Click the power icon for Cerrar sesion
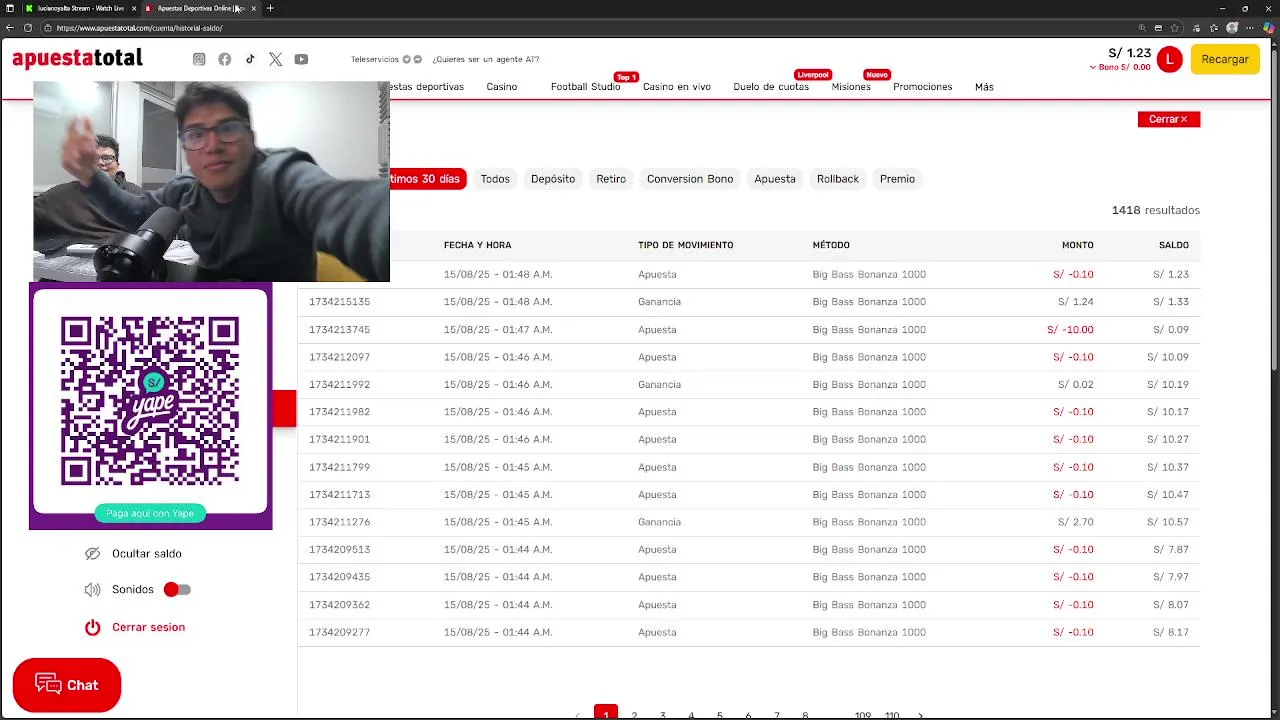1280x720 pixels. coord(93,627)
